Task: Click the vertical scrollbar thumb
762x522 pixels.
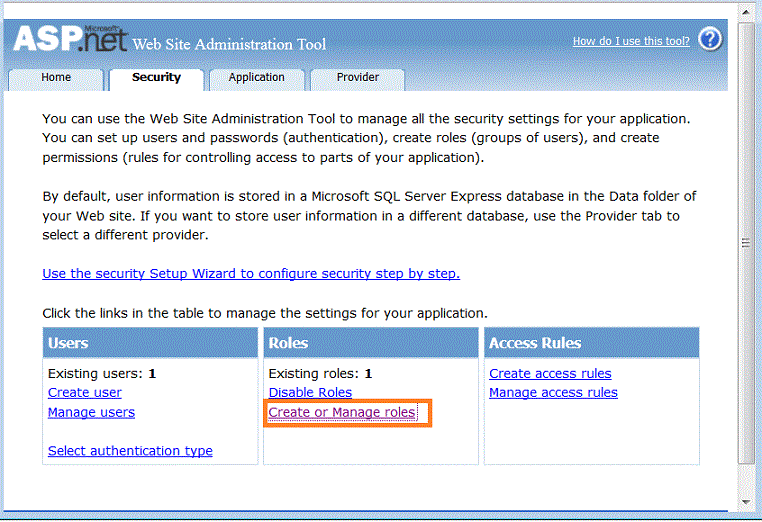Action: (x=746, y=243)
